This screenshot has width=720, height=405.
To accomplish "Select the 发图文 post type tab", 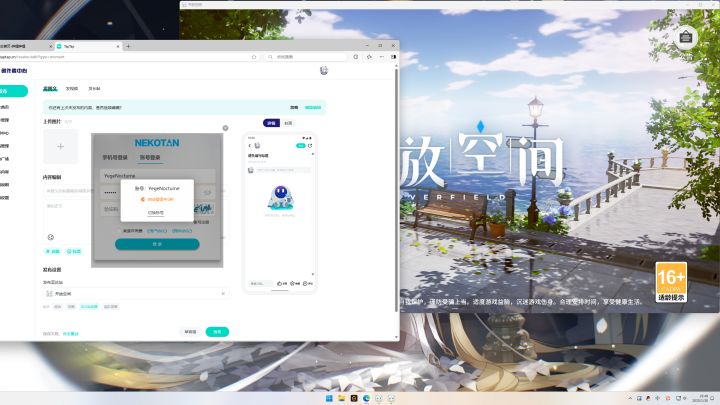I will [50, 89].
